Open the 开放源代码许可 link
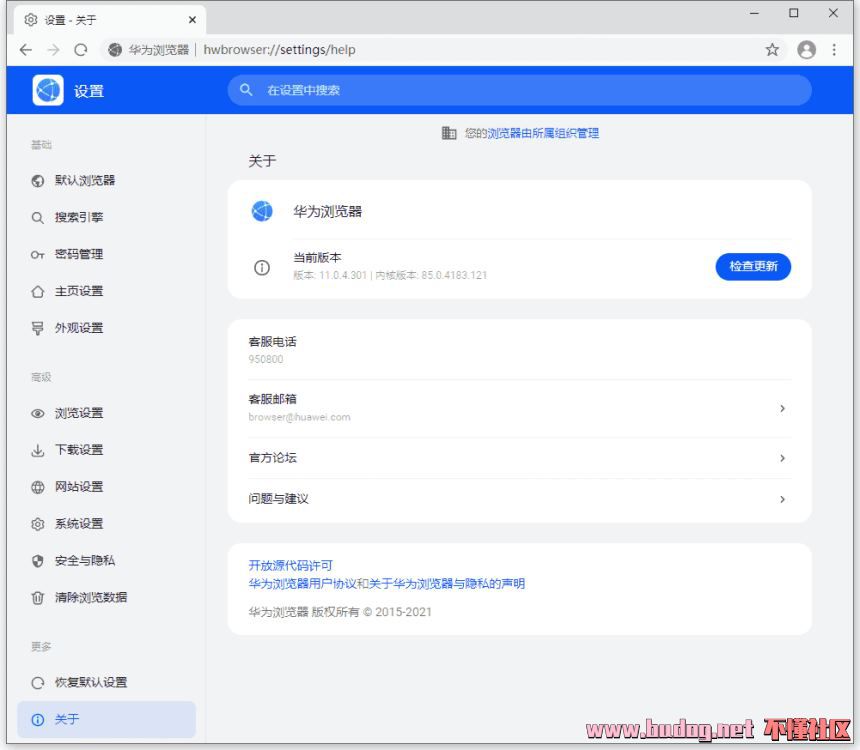The height and width of the screenshot is (750, 860). [291, 566]
